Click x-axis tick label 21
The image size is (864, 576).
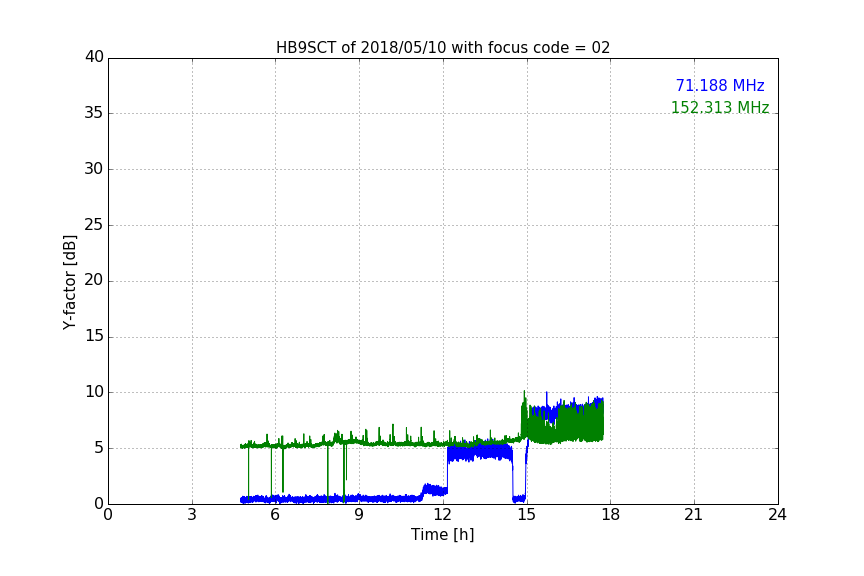(x=694, y=515)
